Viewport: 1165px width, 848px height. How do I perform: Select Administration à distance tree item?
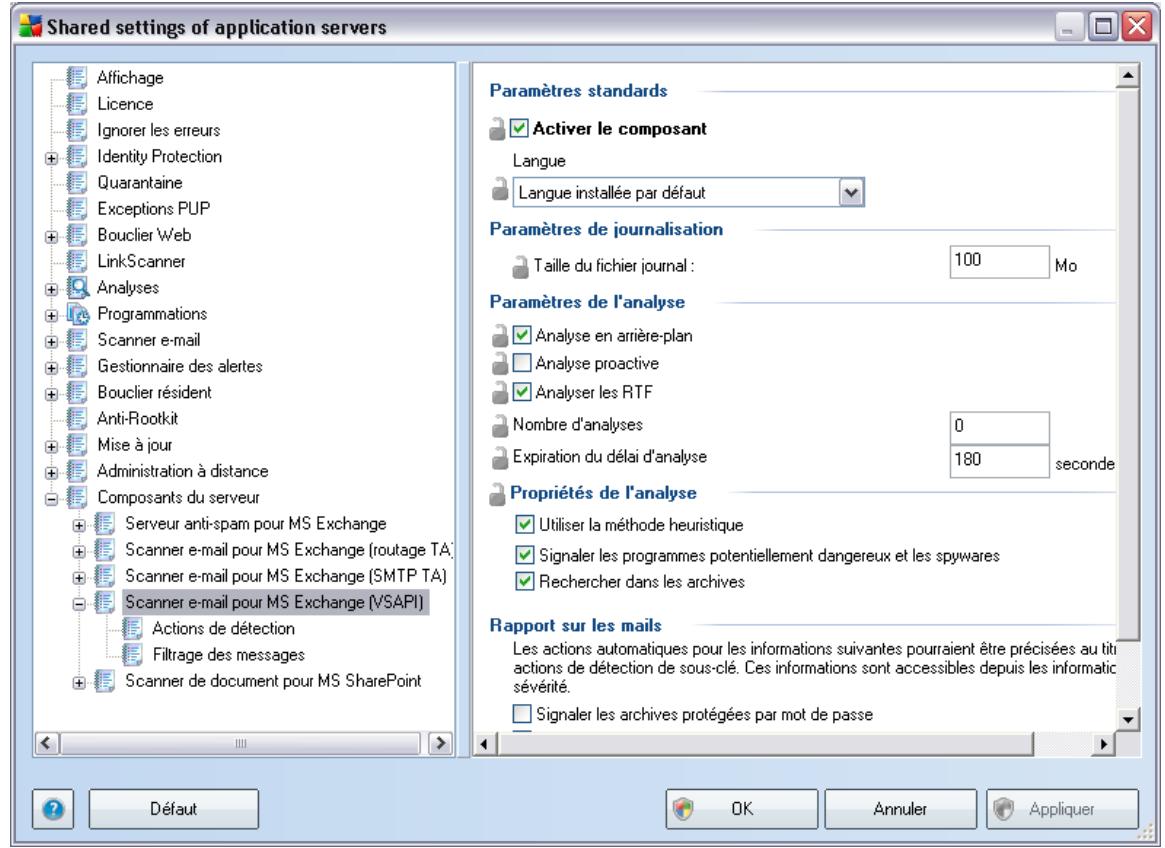183,471
